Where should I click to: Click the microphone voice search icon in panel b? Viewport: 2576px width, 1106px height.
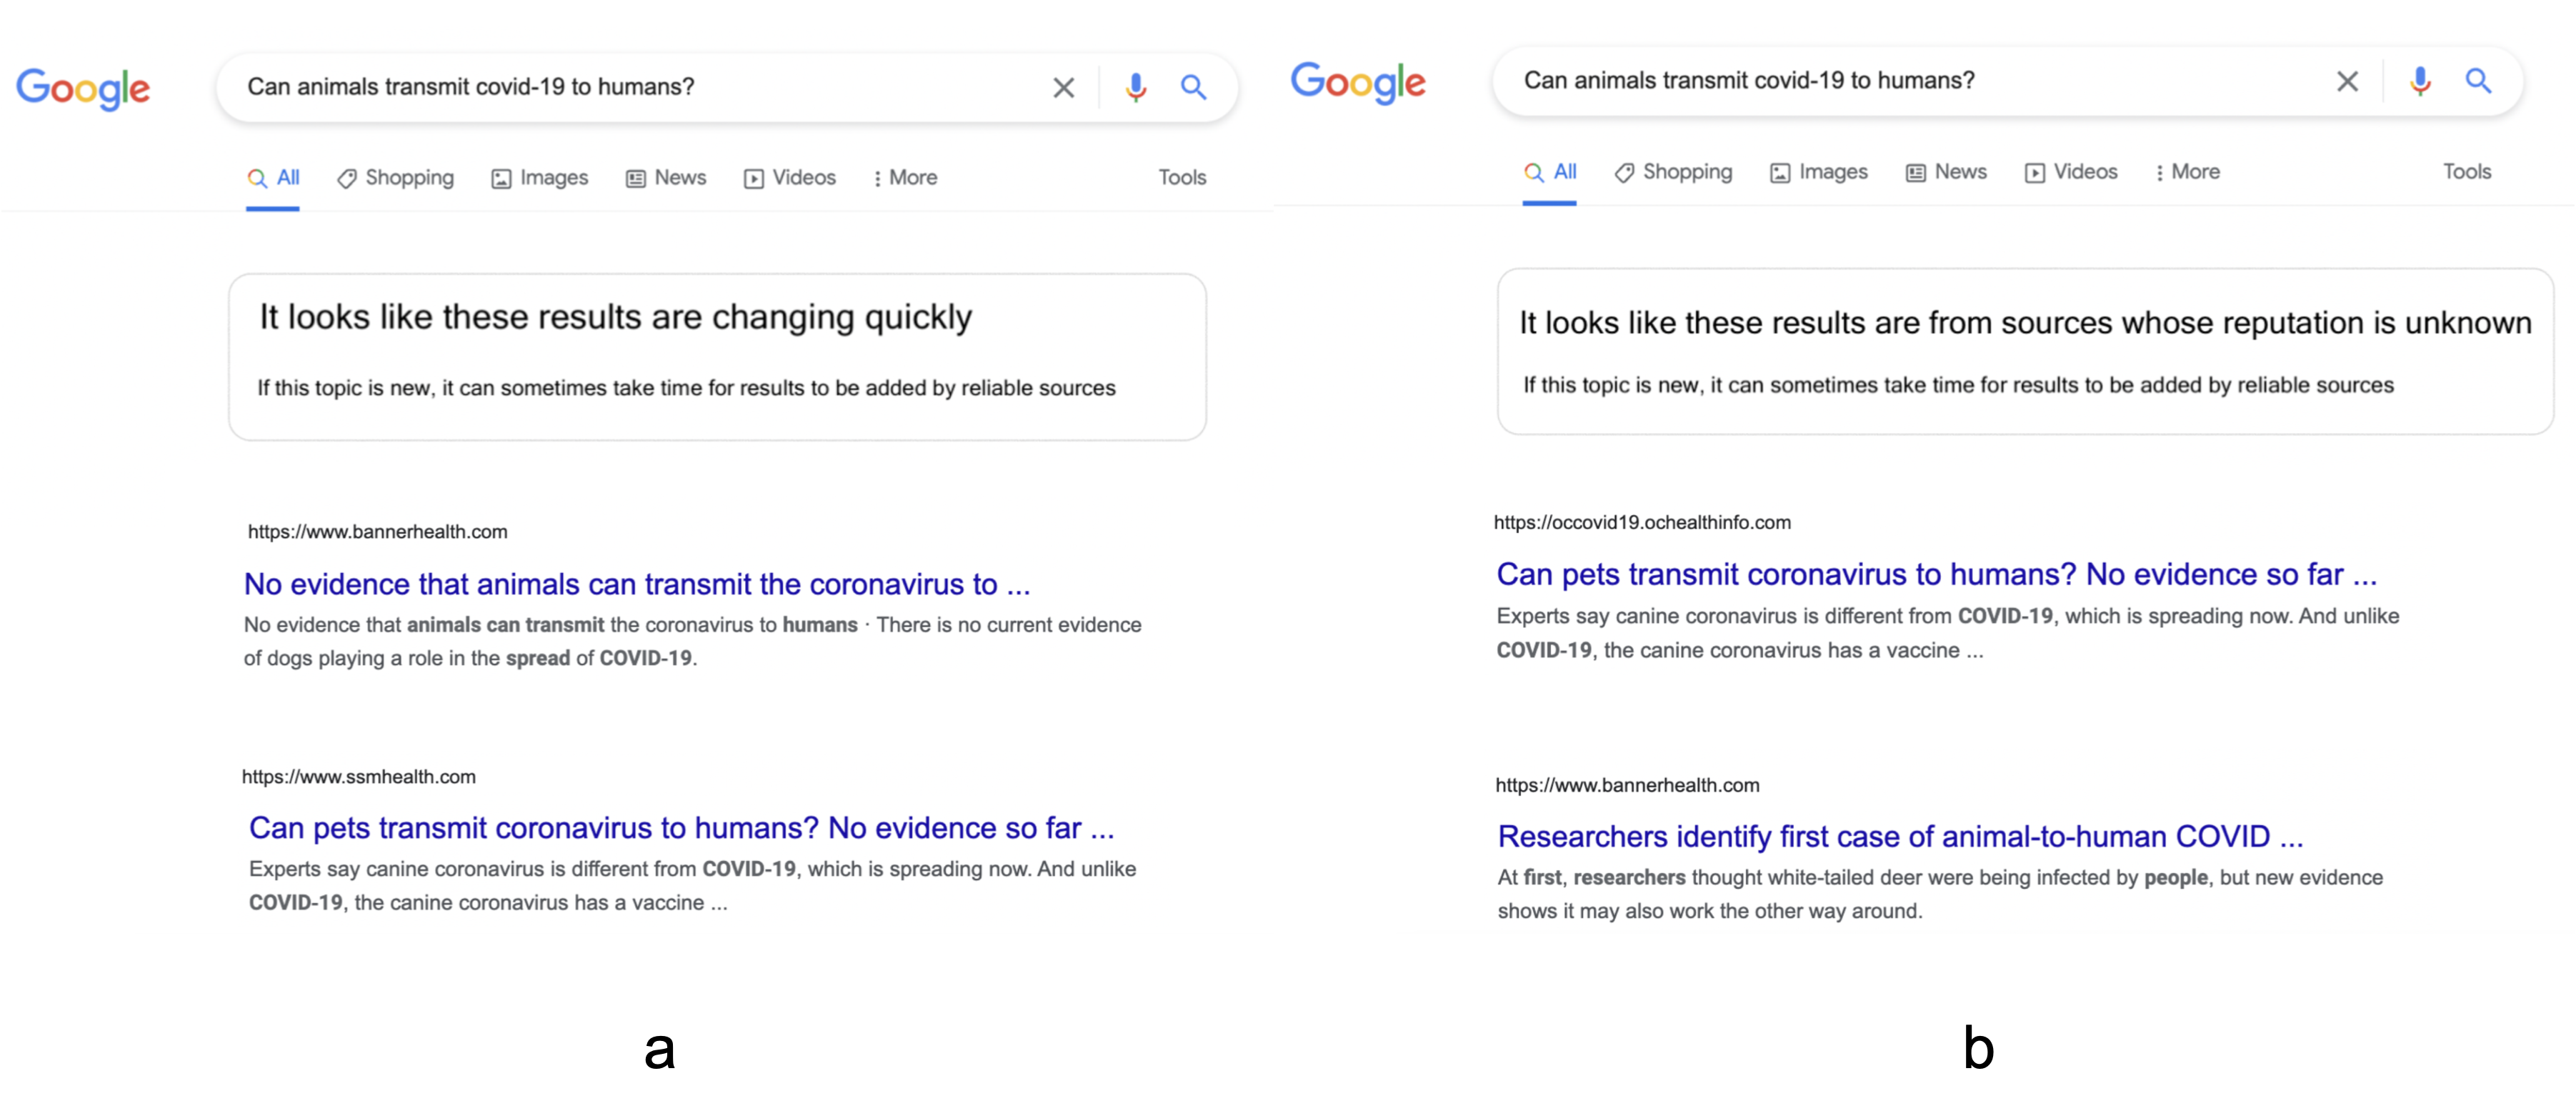pyautogui.click(x=2420, y=81)
